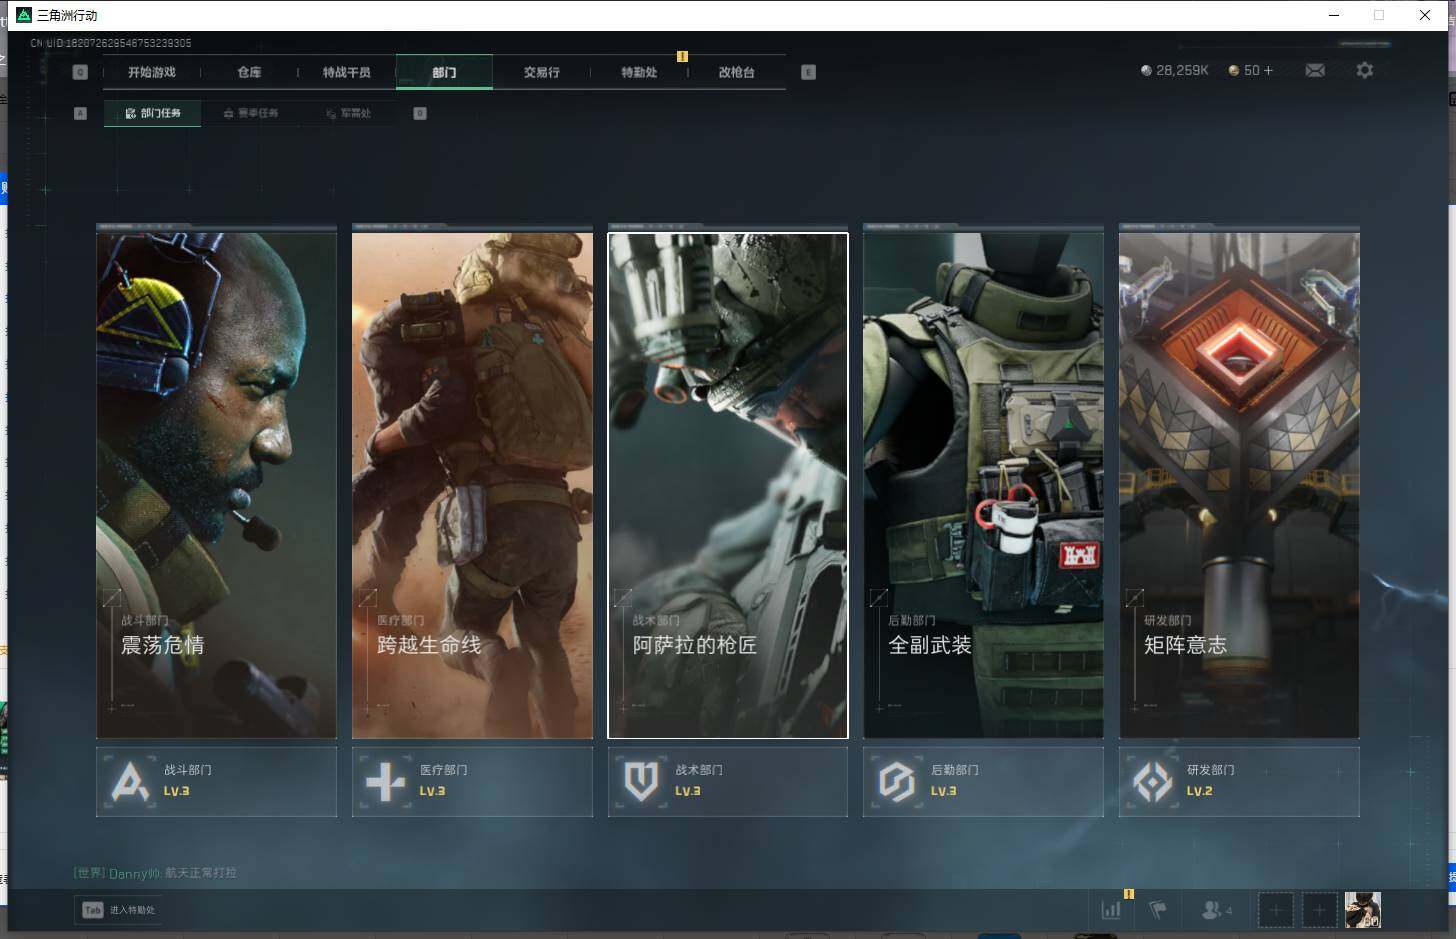Select the 部门任务 sub-tab
1456x939 pixels.
[153, 113]
